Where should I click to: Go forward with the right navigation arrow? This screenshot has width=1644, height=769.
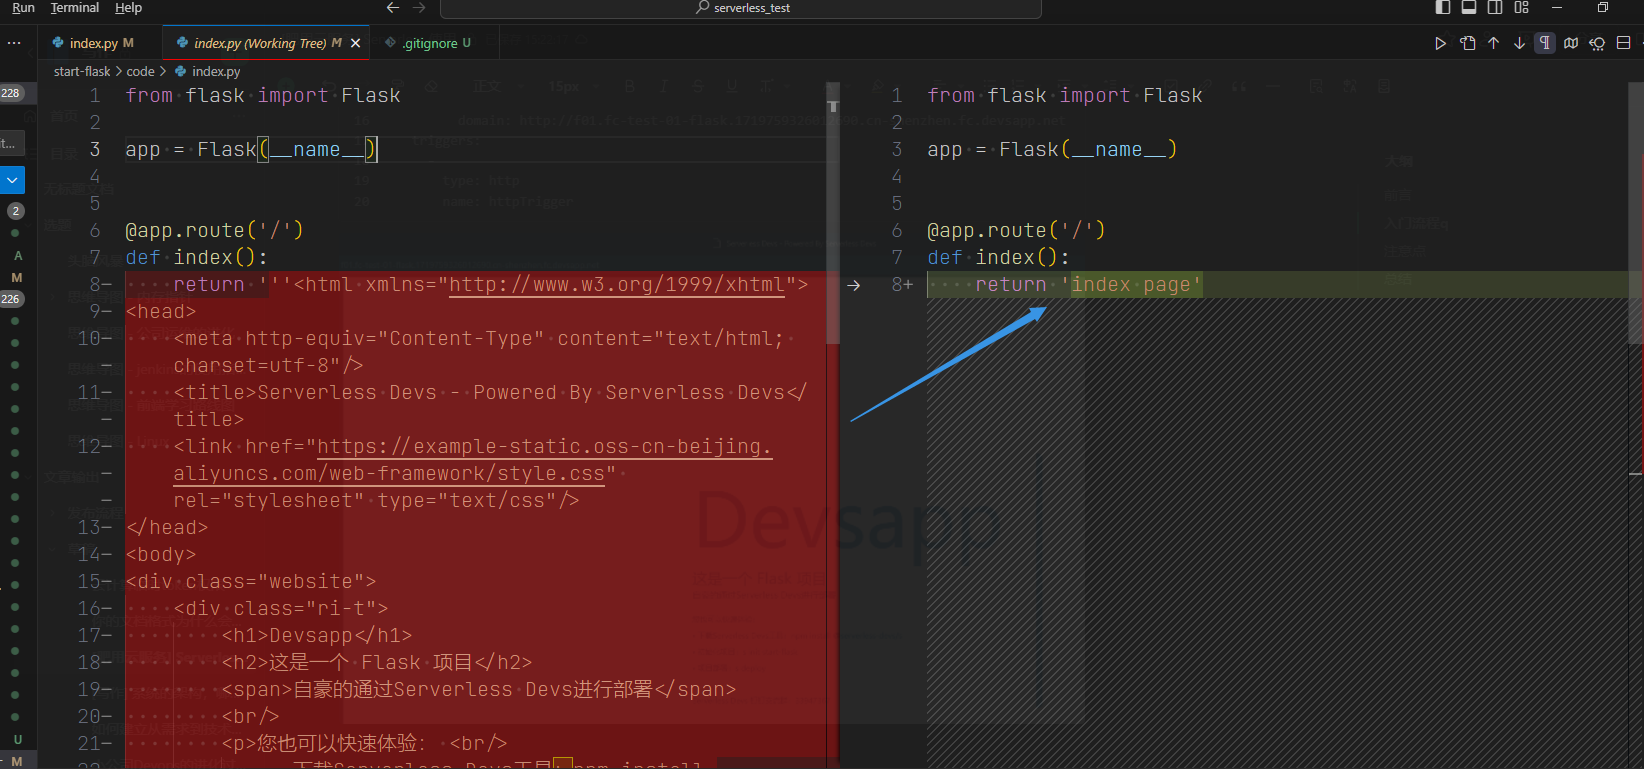pyautogui.click(x=419, y=8)
